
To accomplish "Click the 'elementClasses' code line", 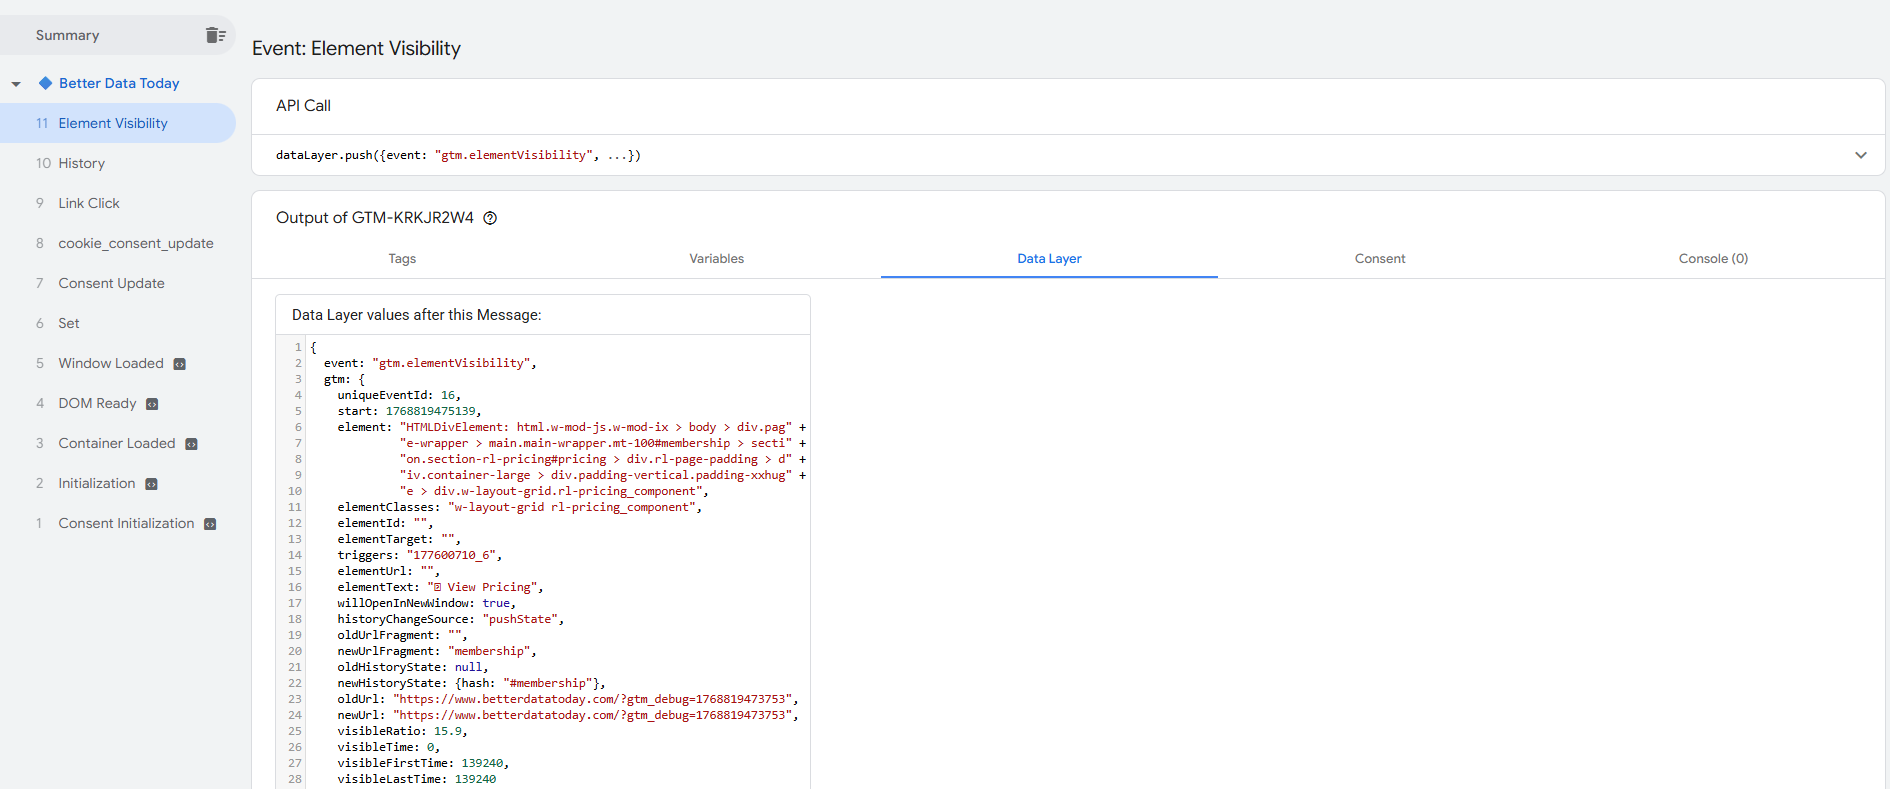I will (x=520, y=507).
